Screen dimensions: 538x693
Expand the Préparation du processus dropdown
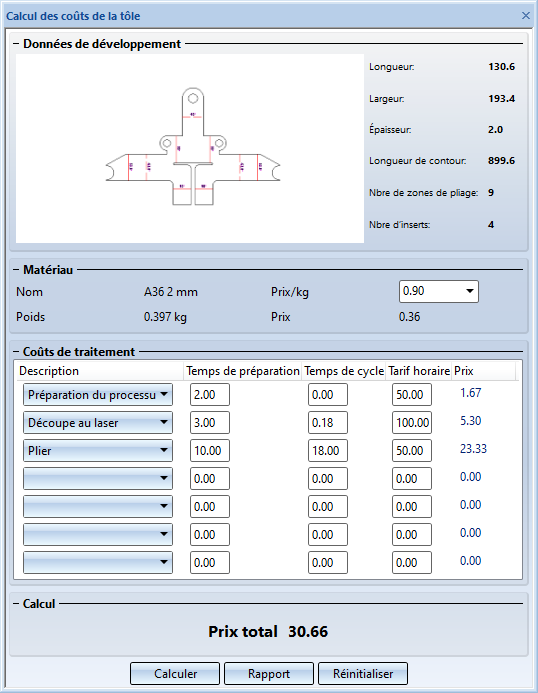(x=98, y=395)
